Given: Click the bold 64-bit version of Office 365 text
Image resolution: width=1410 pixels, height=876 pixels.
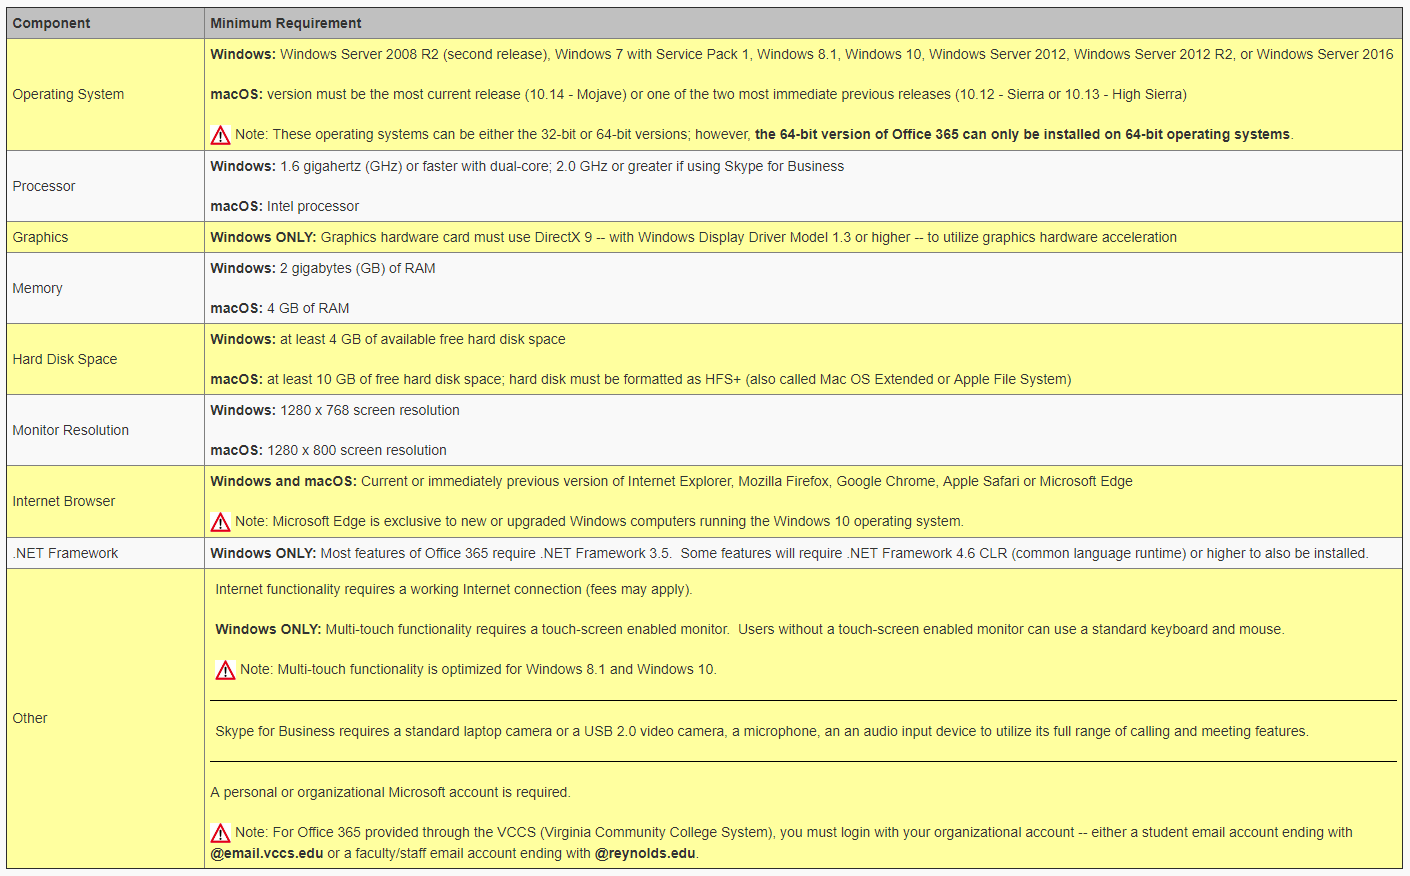Looking at the screenshot, I should point(1022,134).
